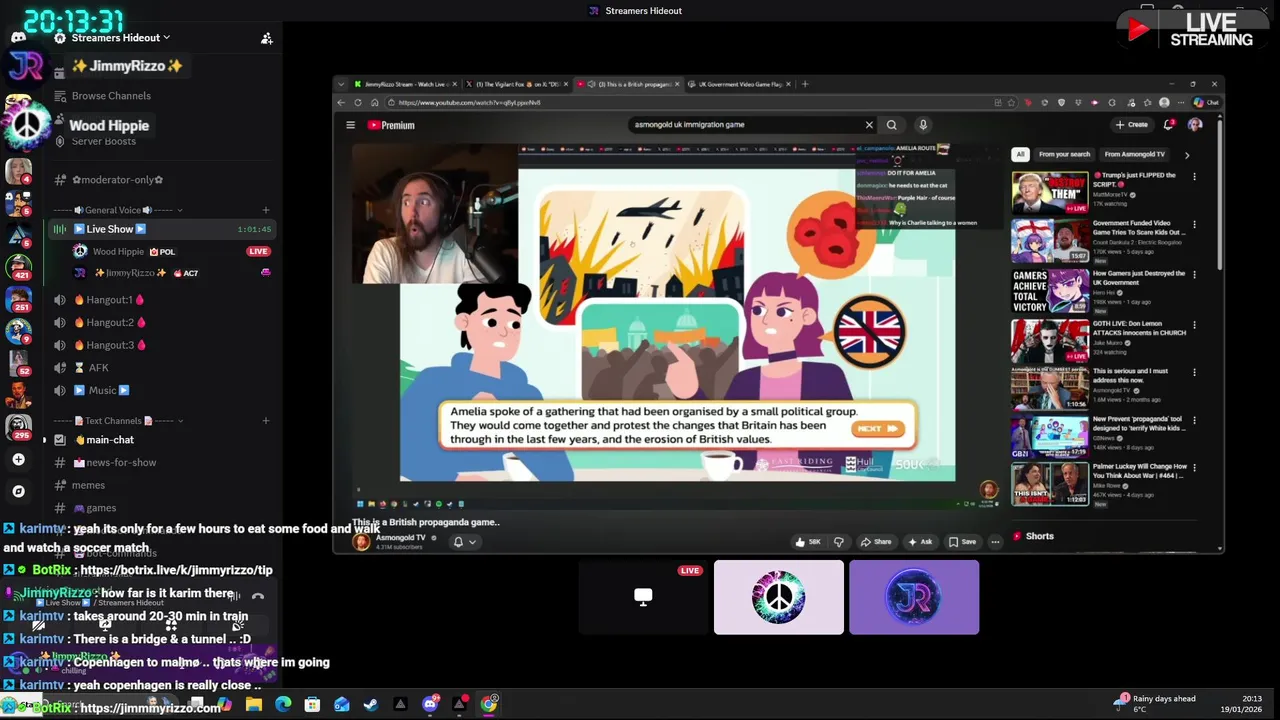The image size is (1280, 720).
Task: Open server icon with 421 badge
Action: point(18,265)
